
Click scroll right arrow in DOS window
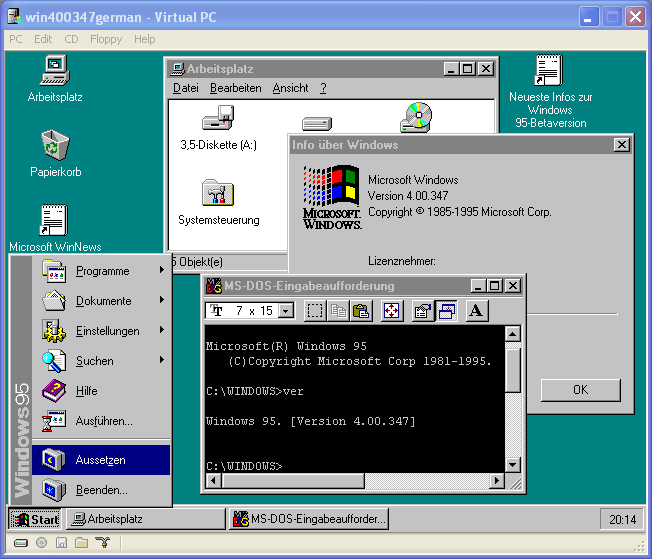[x=496, y=481]
